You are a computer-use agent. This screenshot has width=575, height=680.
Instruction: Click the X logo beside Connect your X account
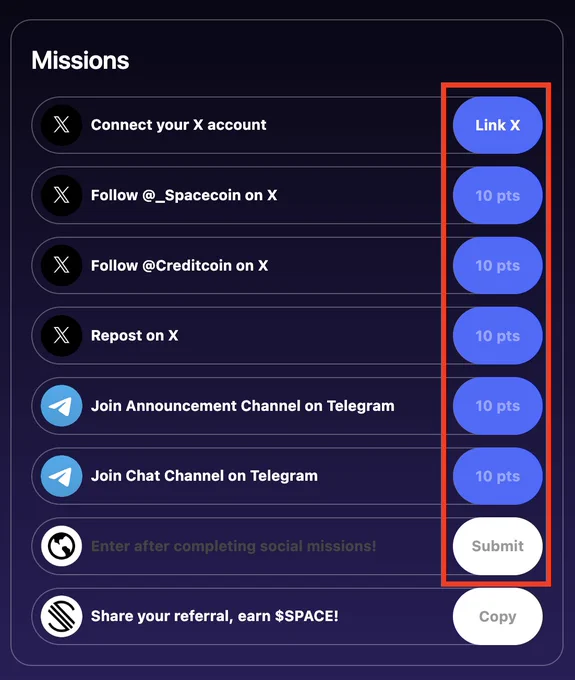tap(62, 125)
